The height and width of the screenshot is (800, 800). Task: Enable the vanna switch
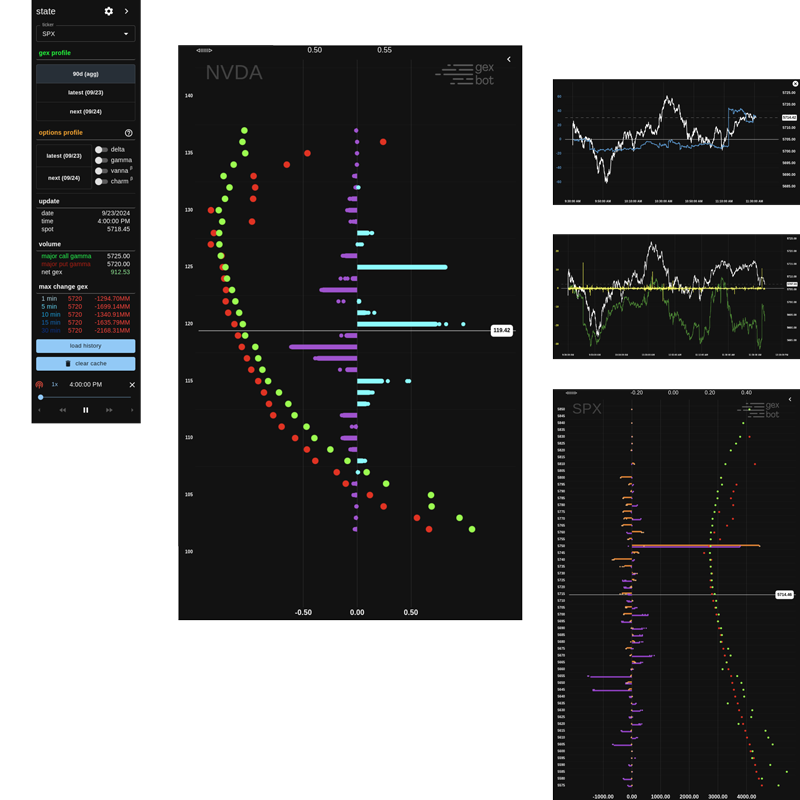(x=101, y=171)
